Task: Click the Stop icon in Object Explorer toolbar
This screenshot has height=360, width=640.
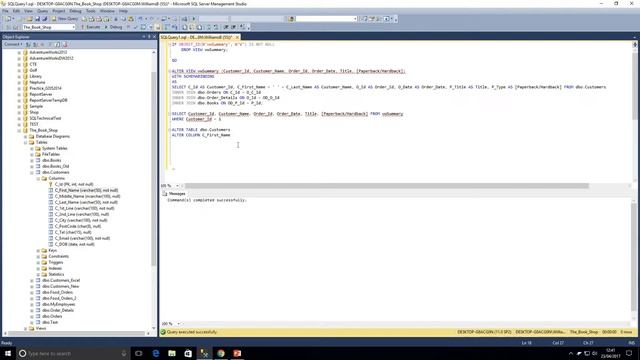Action: point(42,44)
